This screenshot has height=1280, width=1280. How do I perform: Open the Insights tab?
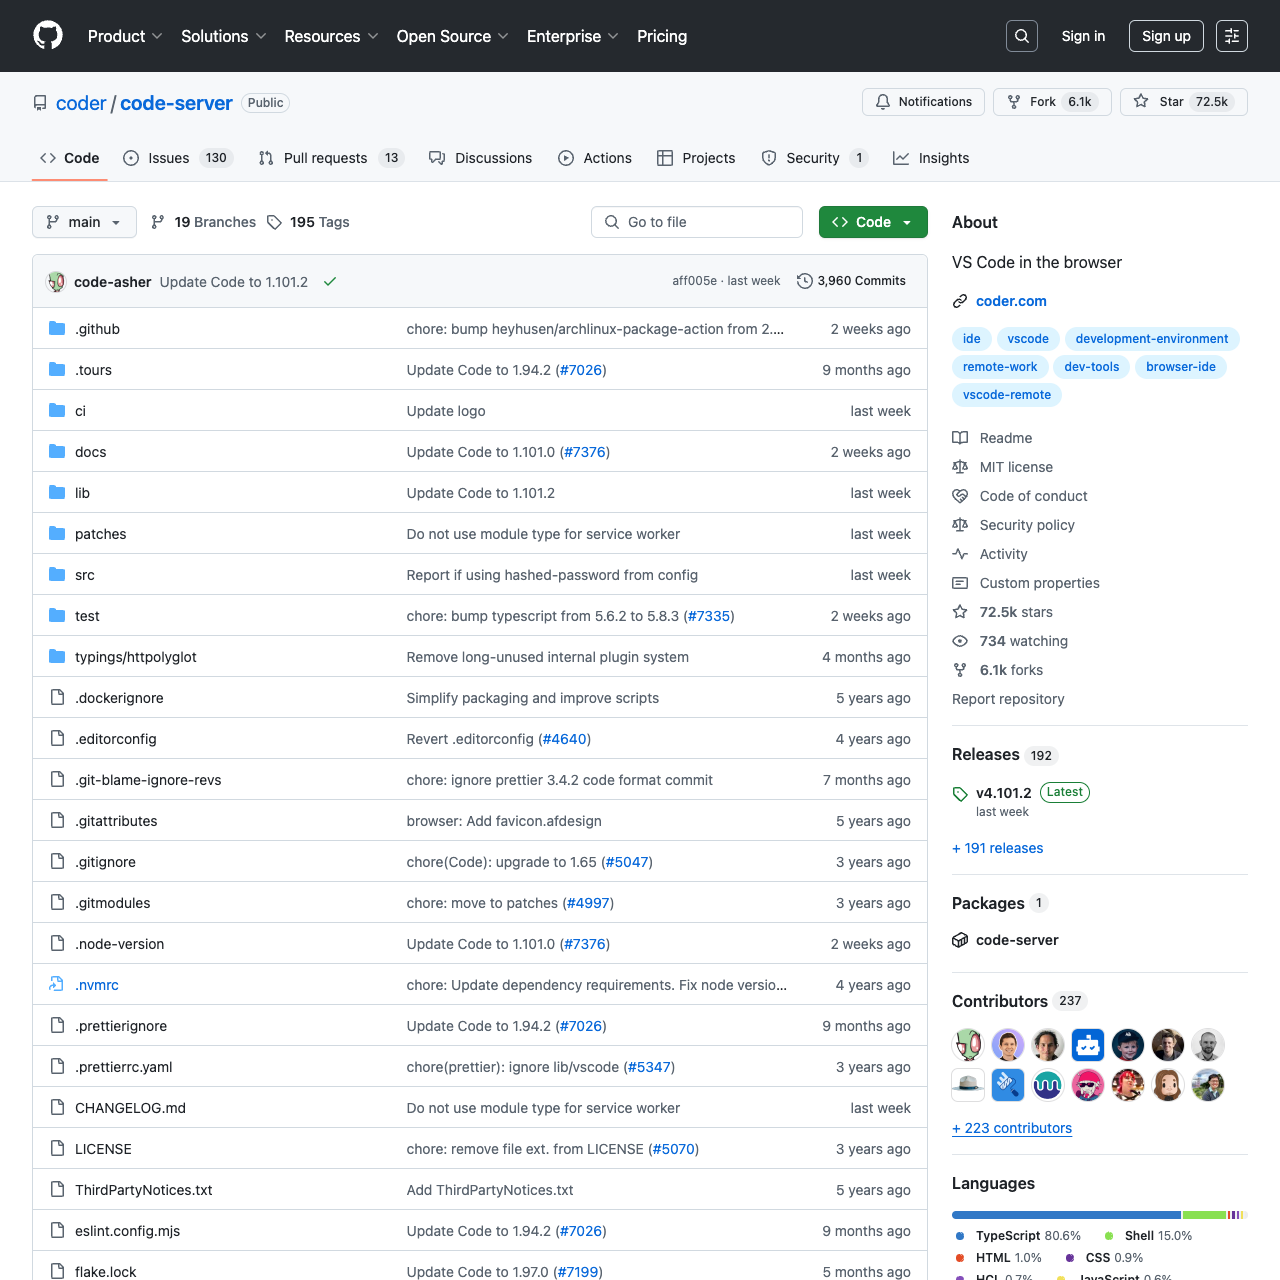pyautogui.click(x=931, y=158)
